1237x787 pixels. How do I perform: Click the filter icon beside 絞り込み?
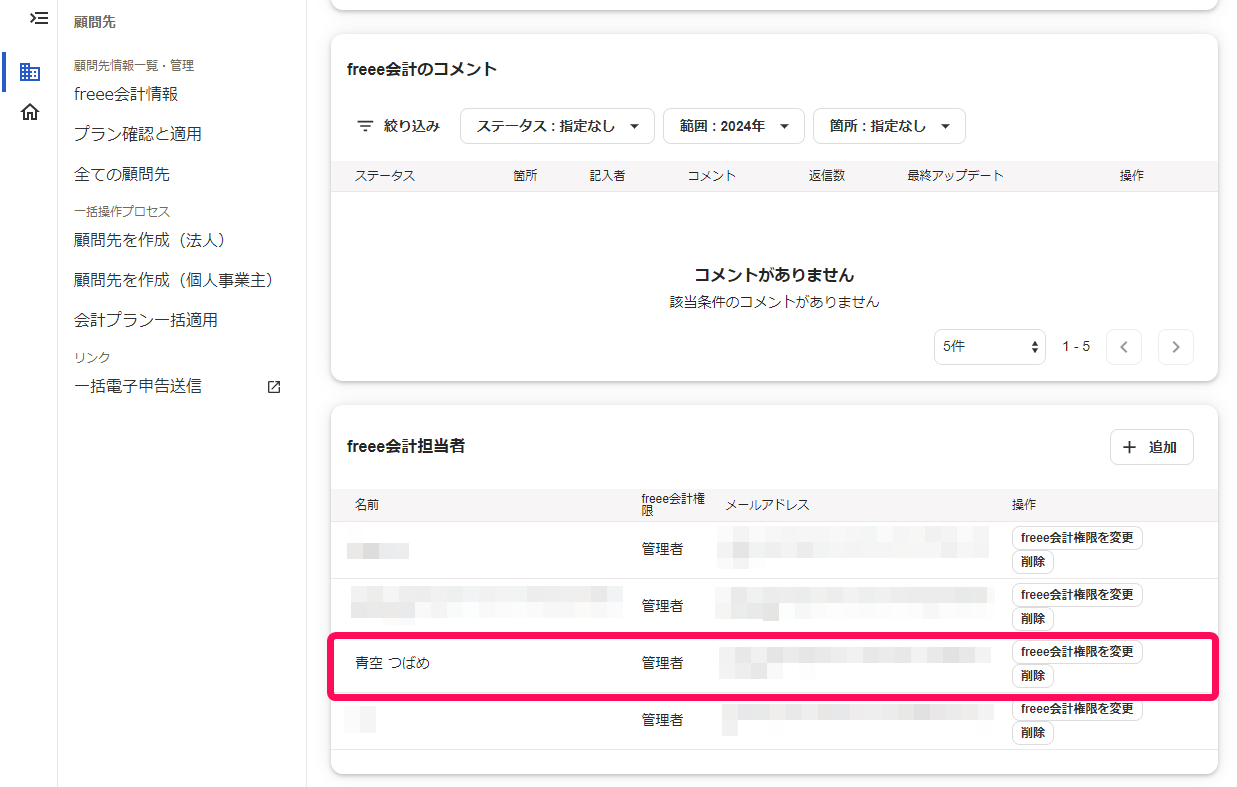[x=365, y=126]
